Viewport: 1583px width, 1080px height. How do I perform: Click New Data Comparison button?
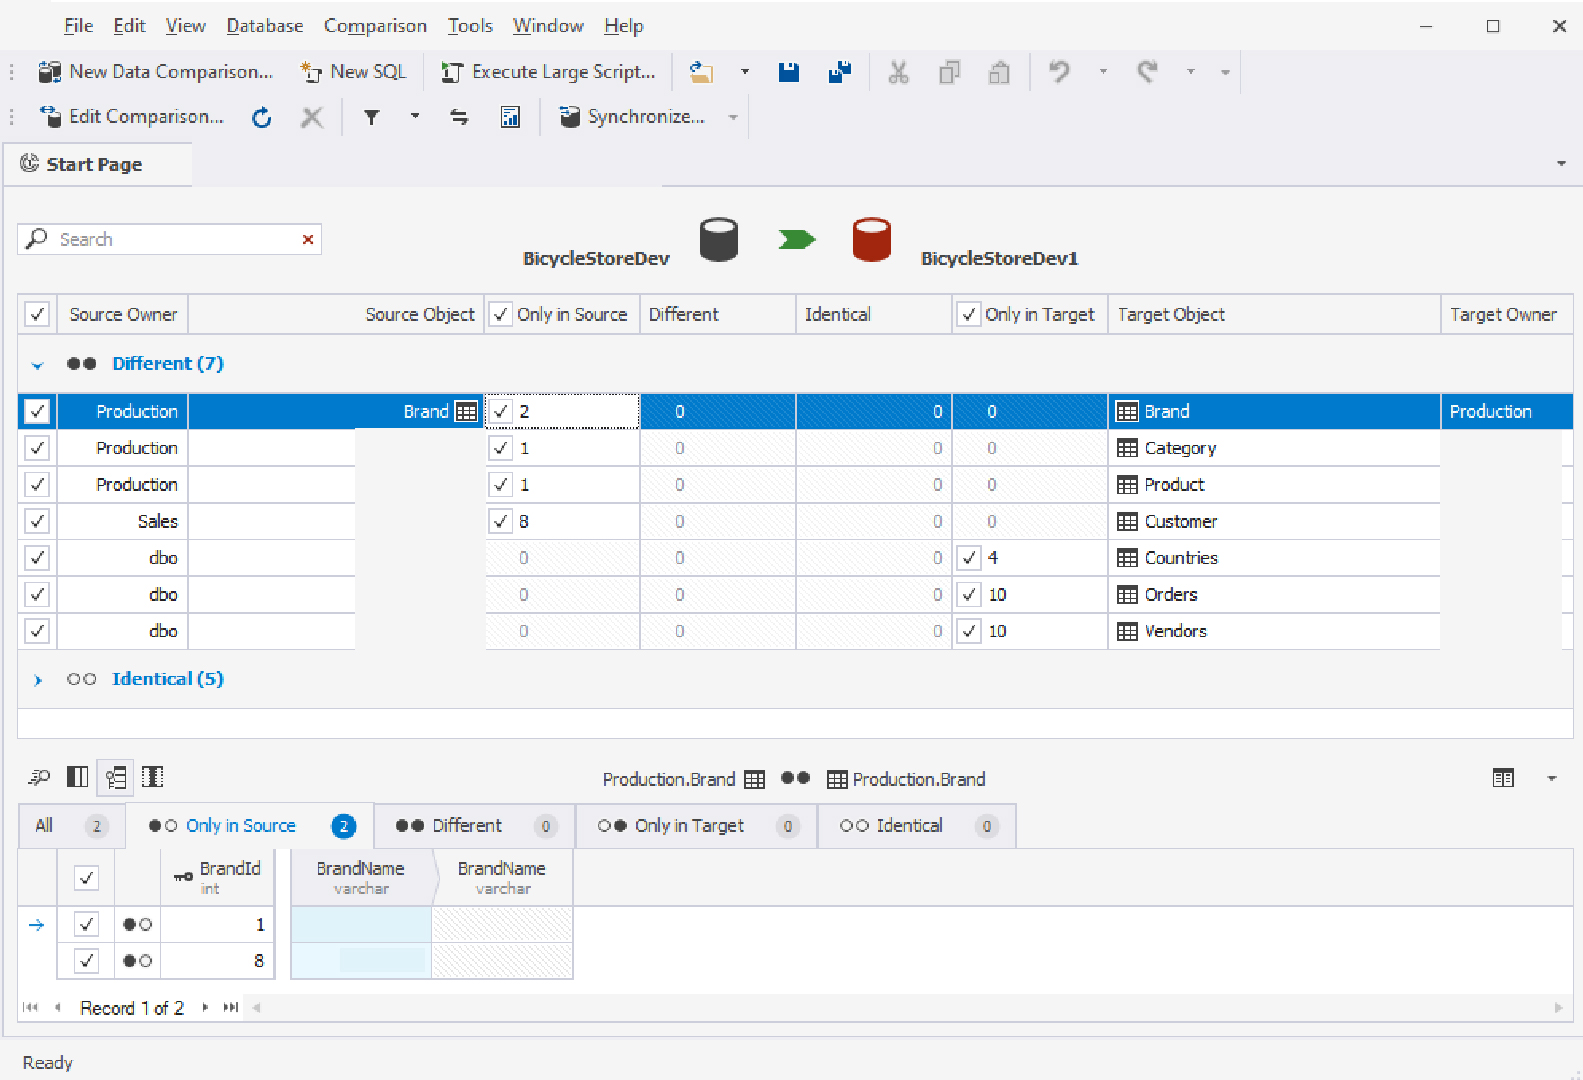[156, 72]
